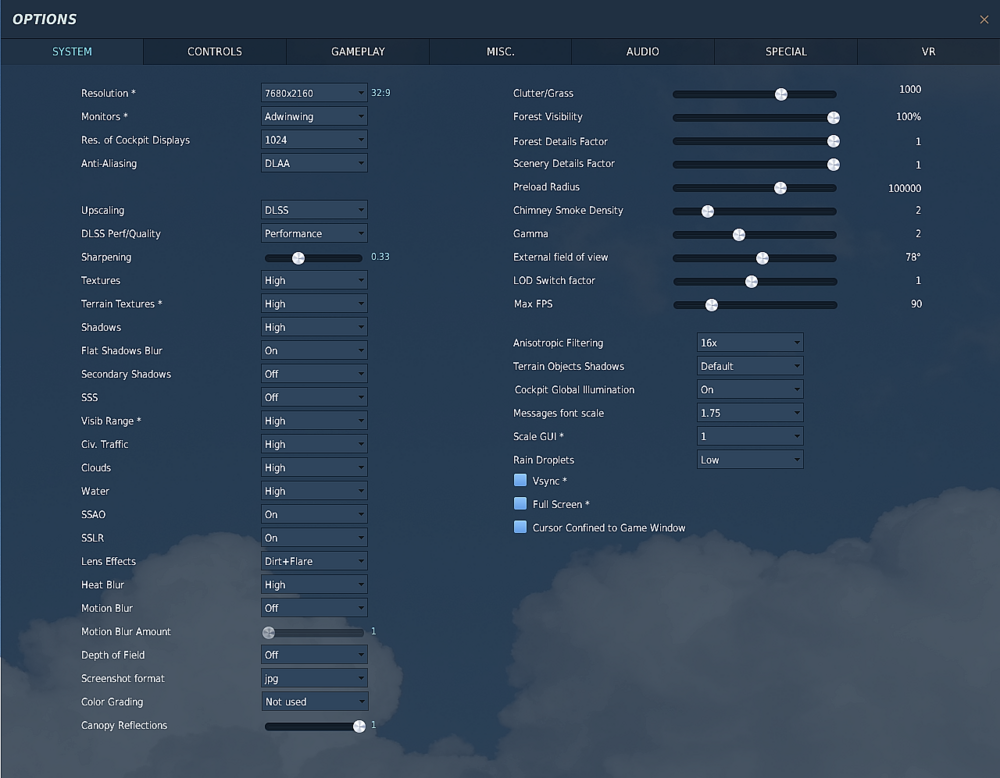Open the Screenshot format dropdown
Viewport: 1000px width, 778px height.
[x=314, y=678]
